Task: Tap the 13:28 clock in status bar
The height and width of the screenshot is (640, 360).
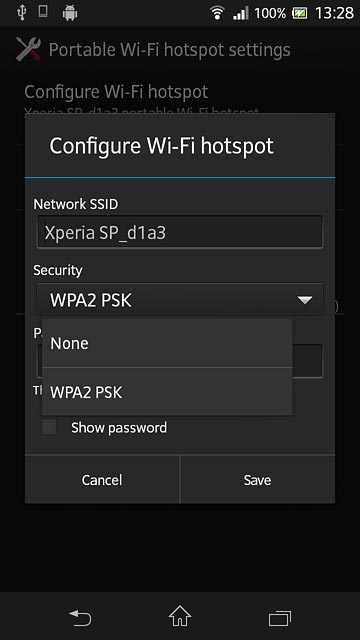Action: [x=334, y=13]
